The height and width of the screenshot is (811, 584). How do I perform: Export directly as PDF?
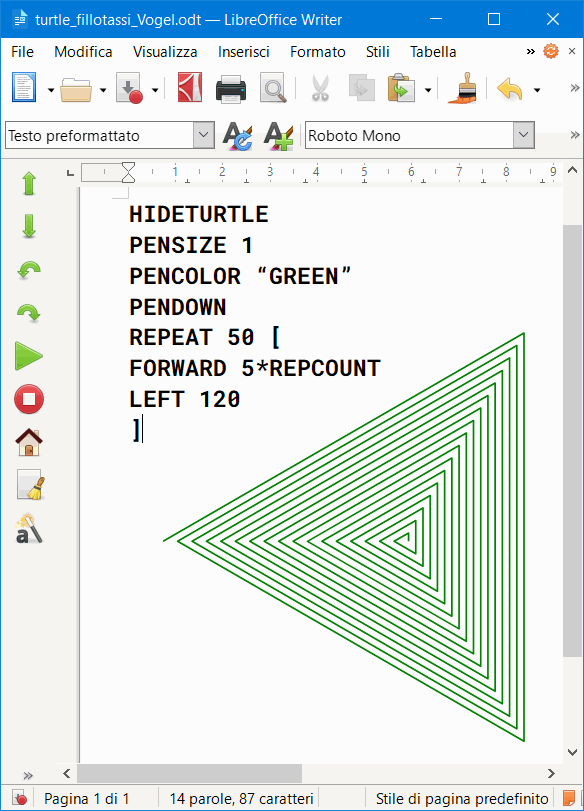coord(190,88)
